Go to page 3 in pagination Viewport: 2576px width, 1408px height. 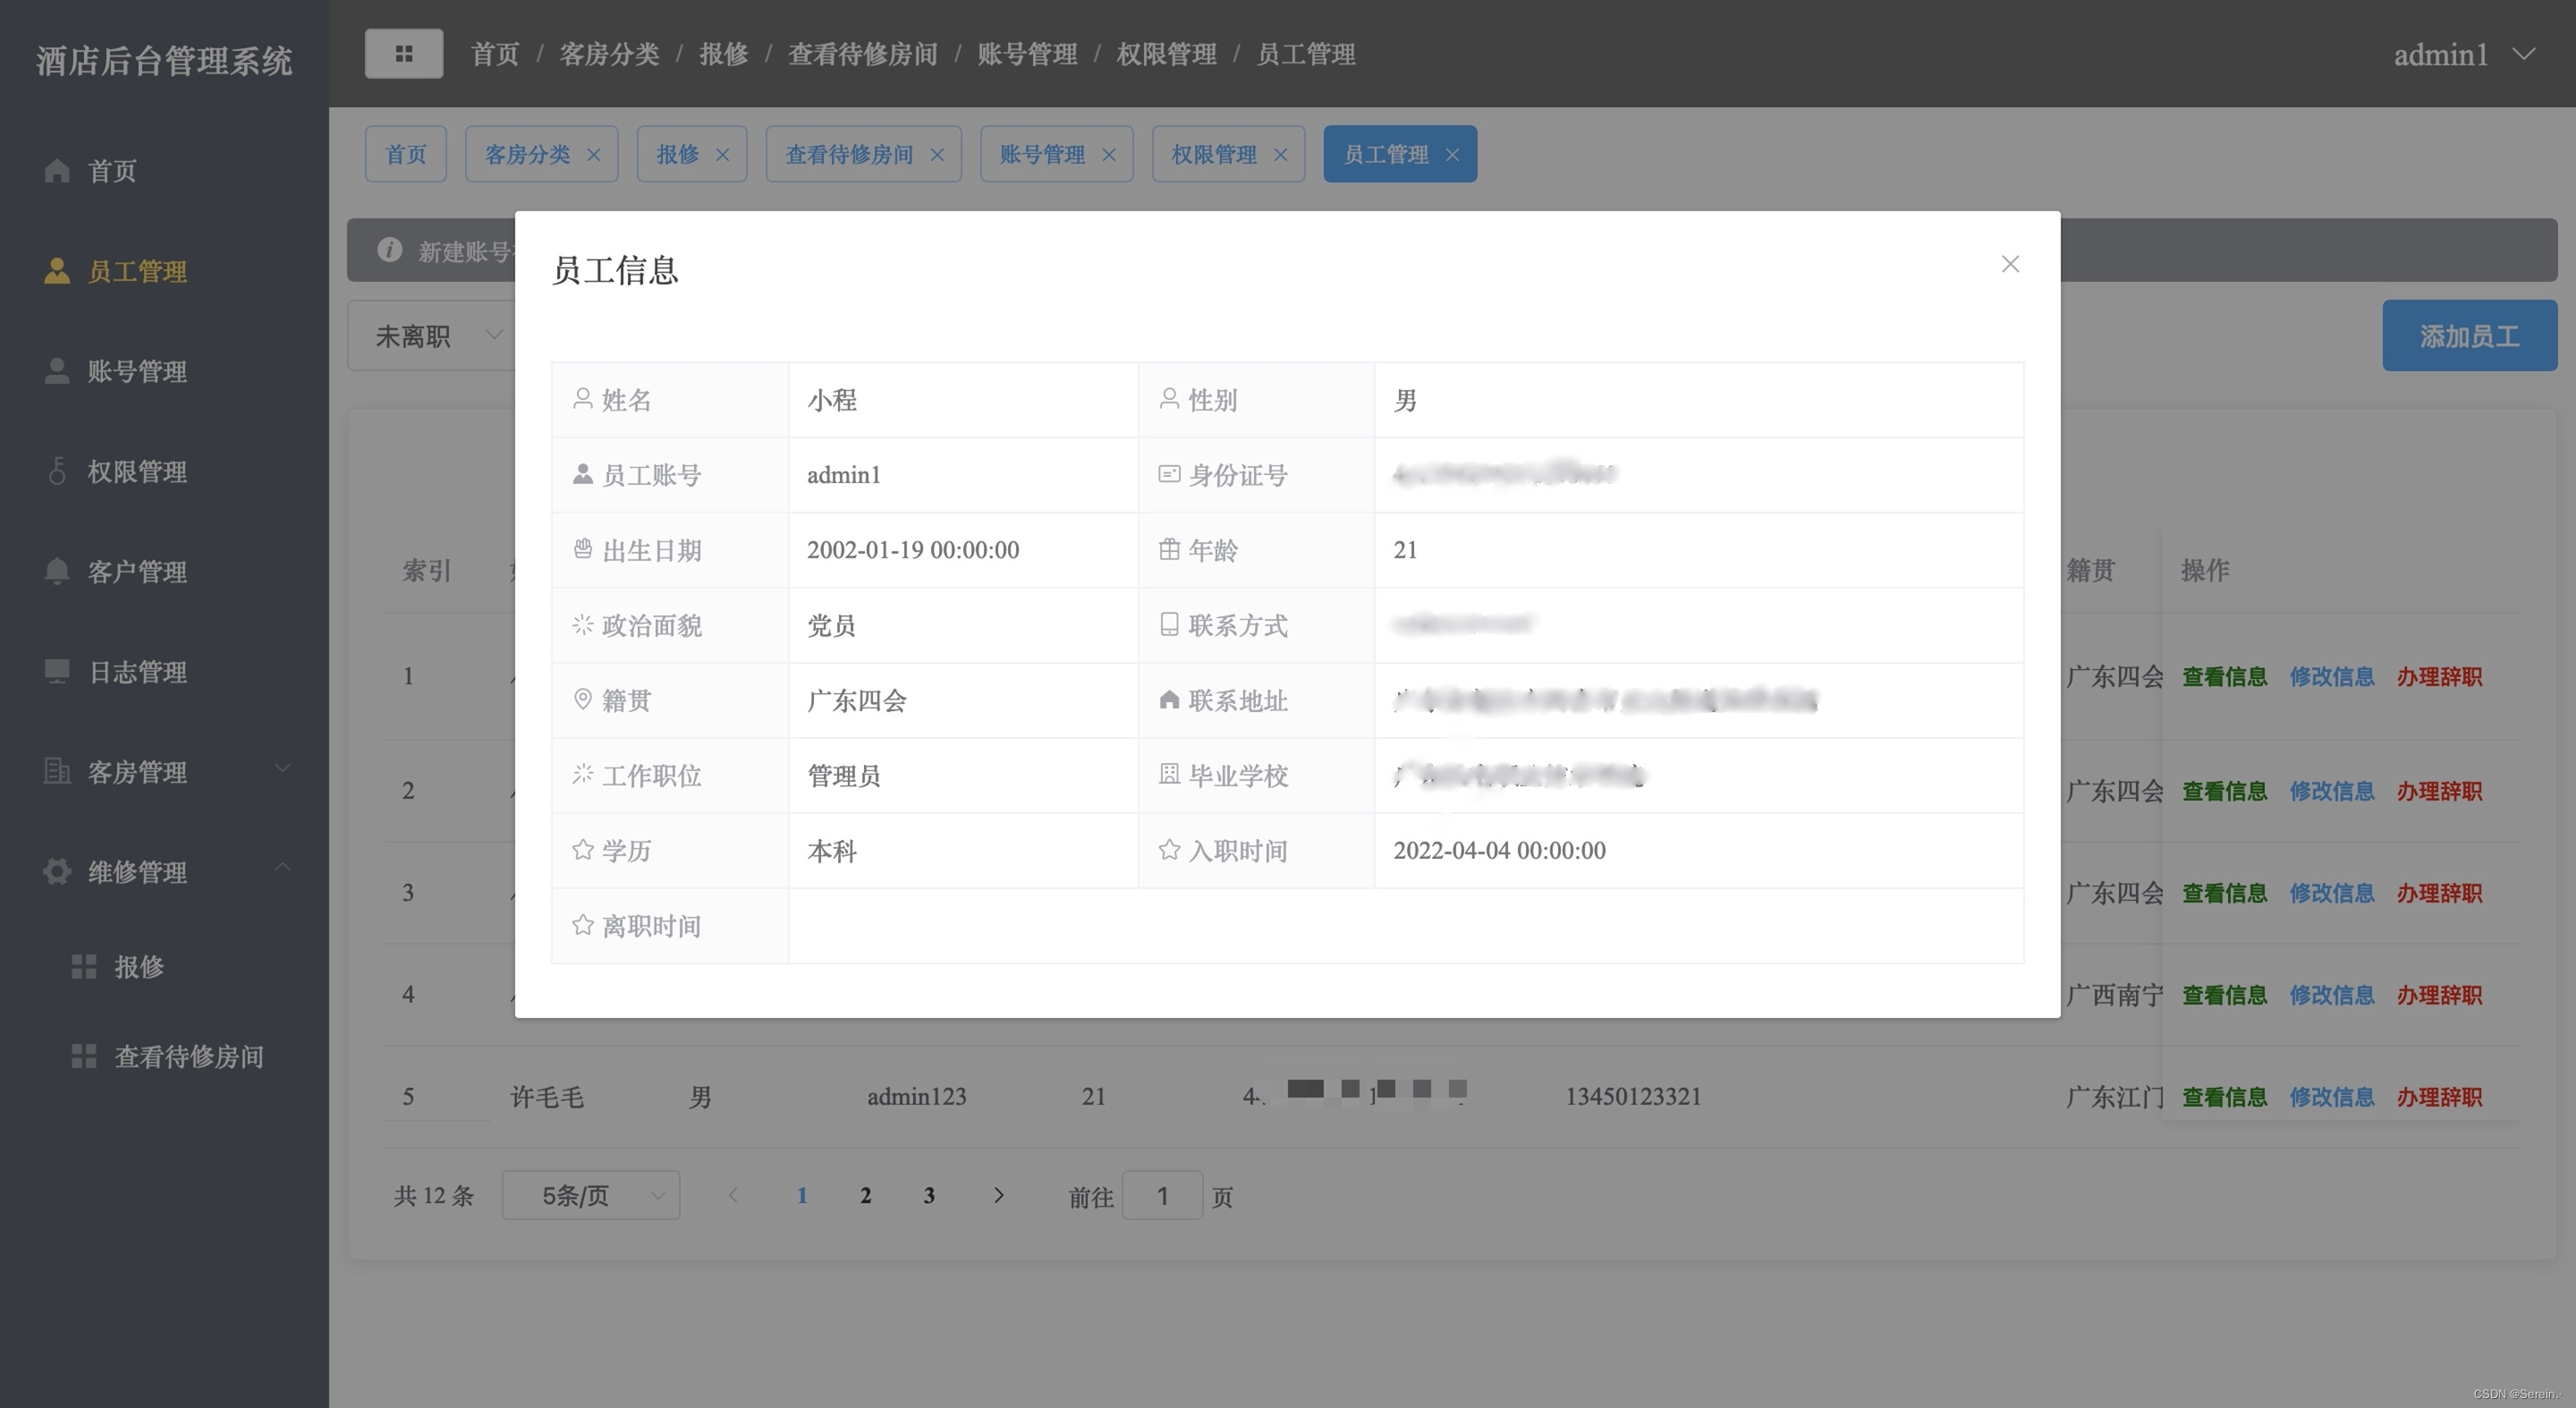(x=929, y=1195)
